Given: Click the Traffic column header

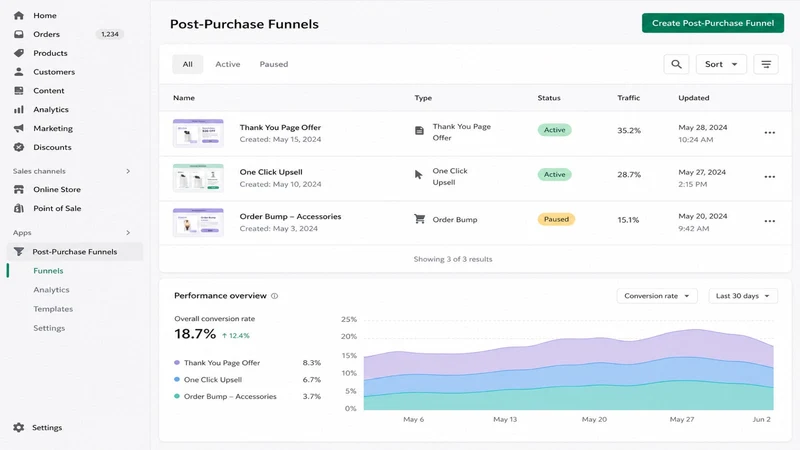Looking at the screenshot, I should (629, 98).
